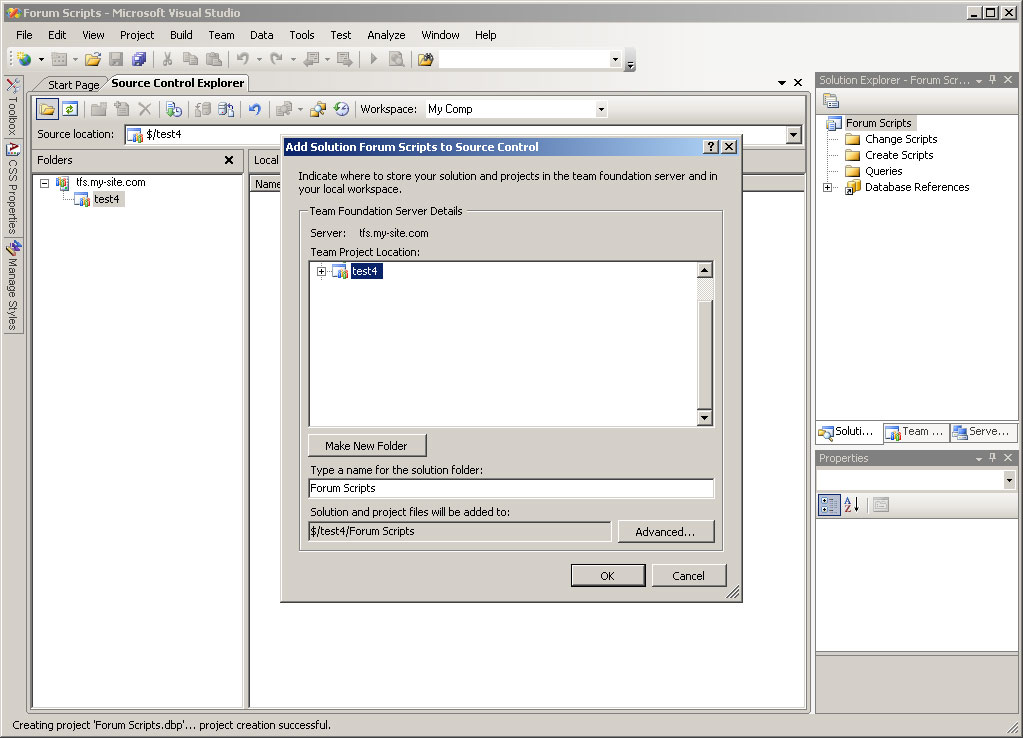This screenshot has width=1023, height=738.
Task: Switch to the Team Explorer tab
Action: click(916, 432)
